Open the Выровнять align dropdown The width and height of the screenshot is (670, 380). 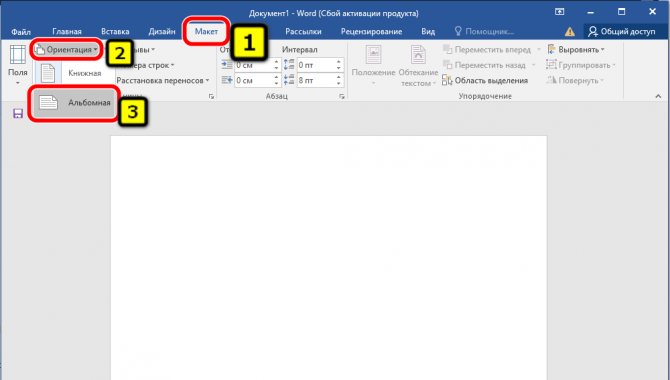(576, 50)
